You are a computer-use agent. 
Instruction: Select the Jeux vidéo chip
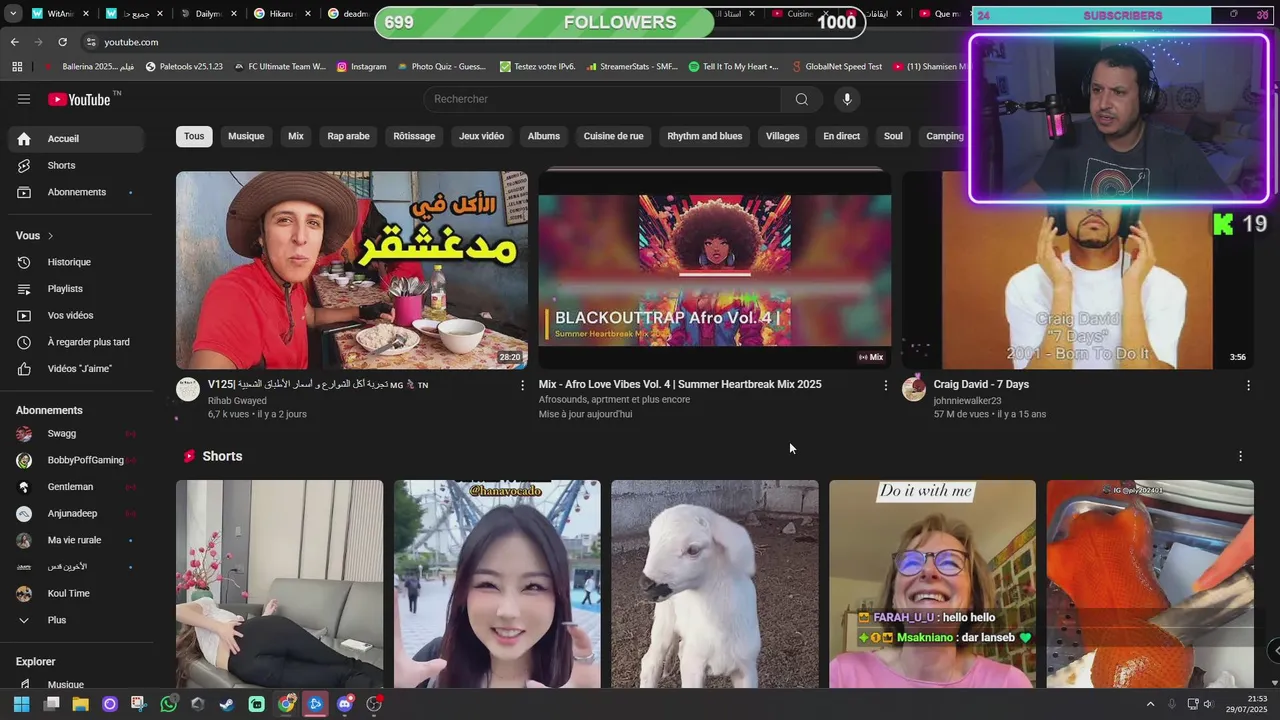(x=481, y=136)
